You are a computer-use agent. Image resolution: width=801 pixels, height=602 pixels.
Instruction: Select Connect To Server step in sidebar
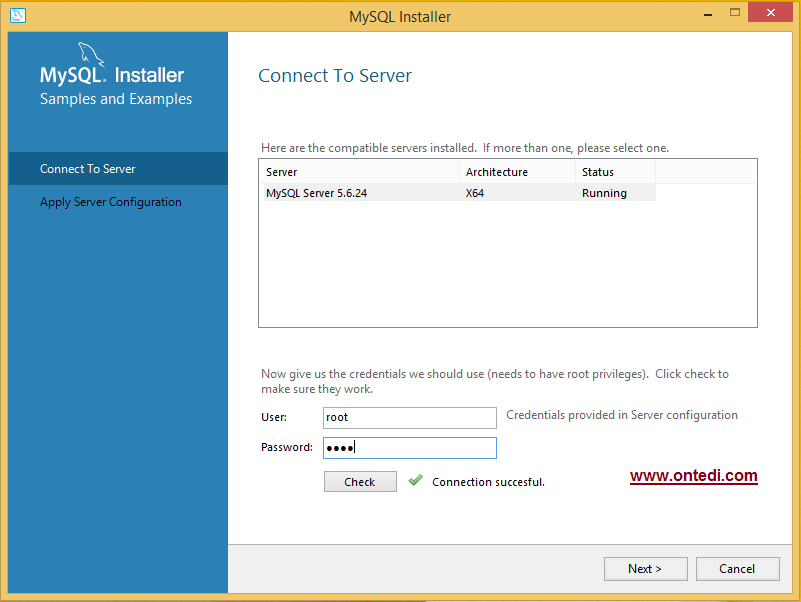click(x=118, y=169)
